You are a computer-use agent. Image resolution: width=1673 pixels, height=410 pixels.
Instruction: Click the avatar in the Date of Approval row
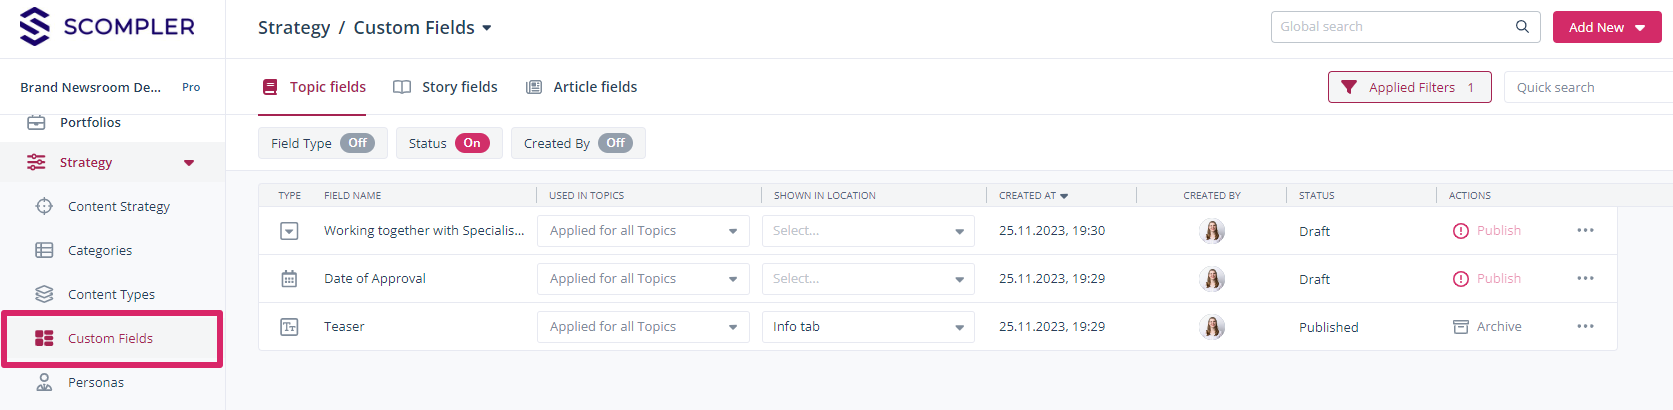tap(1212, 279)
